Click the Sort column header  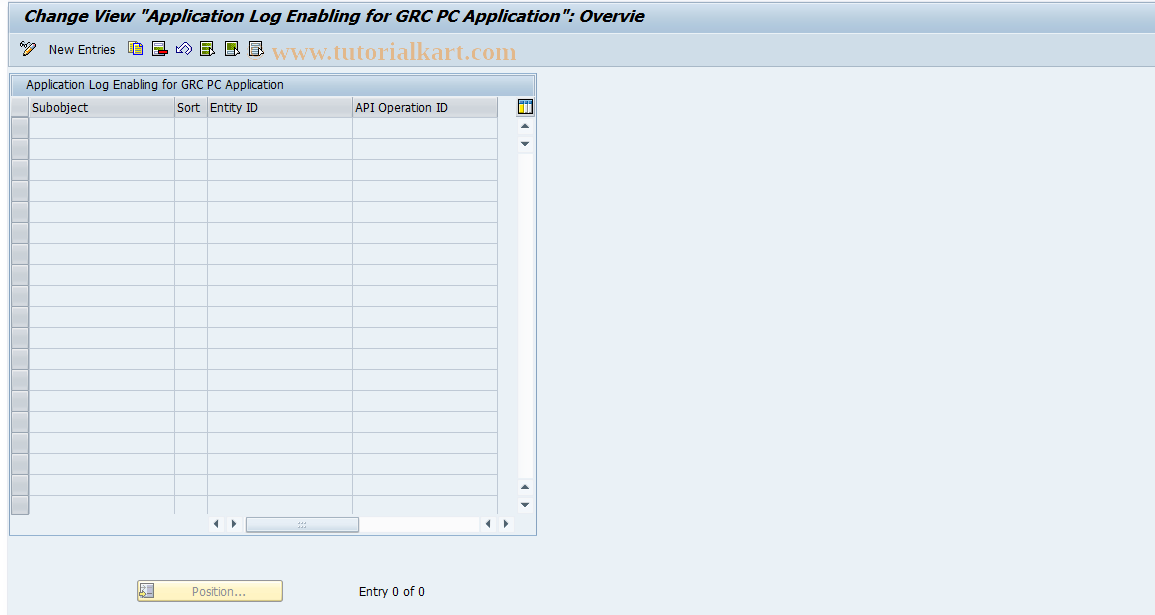tap(191, 108)
